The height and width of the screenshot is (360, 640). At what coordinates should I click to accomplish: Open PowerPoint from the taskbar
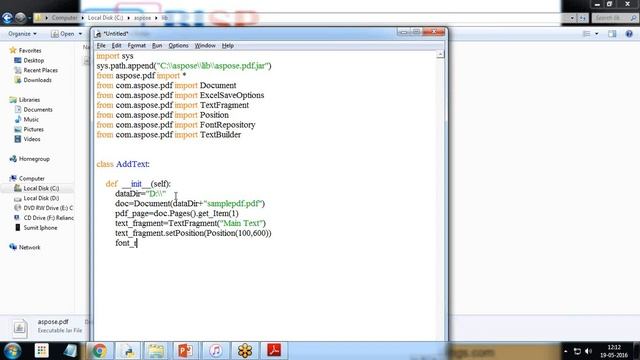click(185, 351)
